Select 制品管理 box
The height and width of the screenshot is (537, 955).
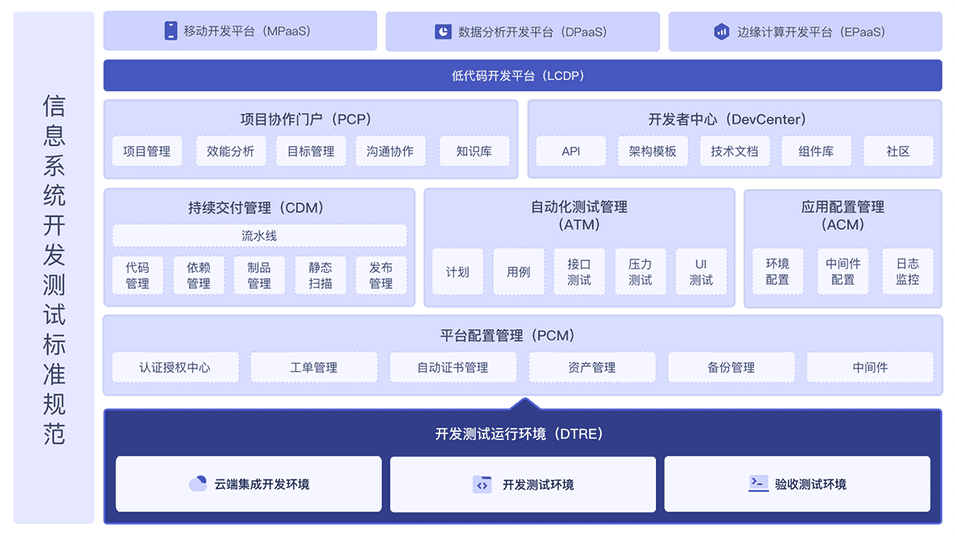[x=259, y=275]
